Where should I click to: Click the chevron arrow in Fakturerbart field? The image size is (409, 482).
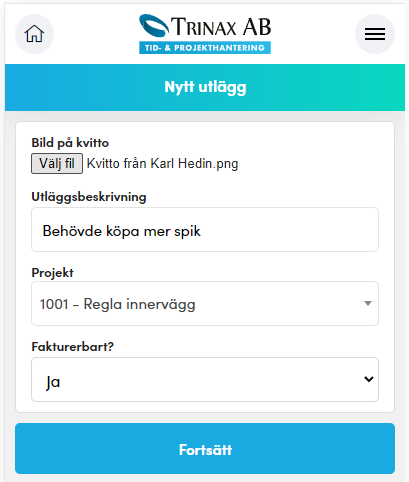(369, 379)
